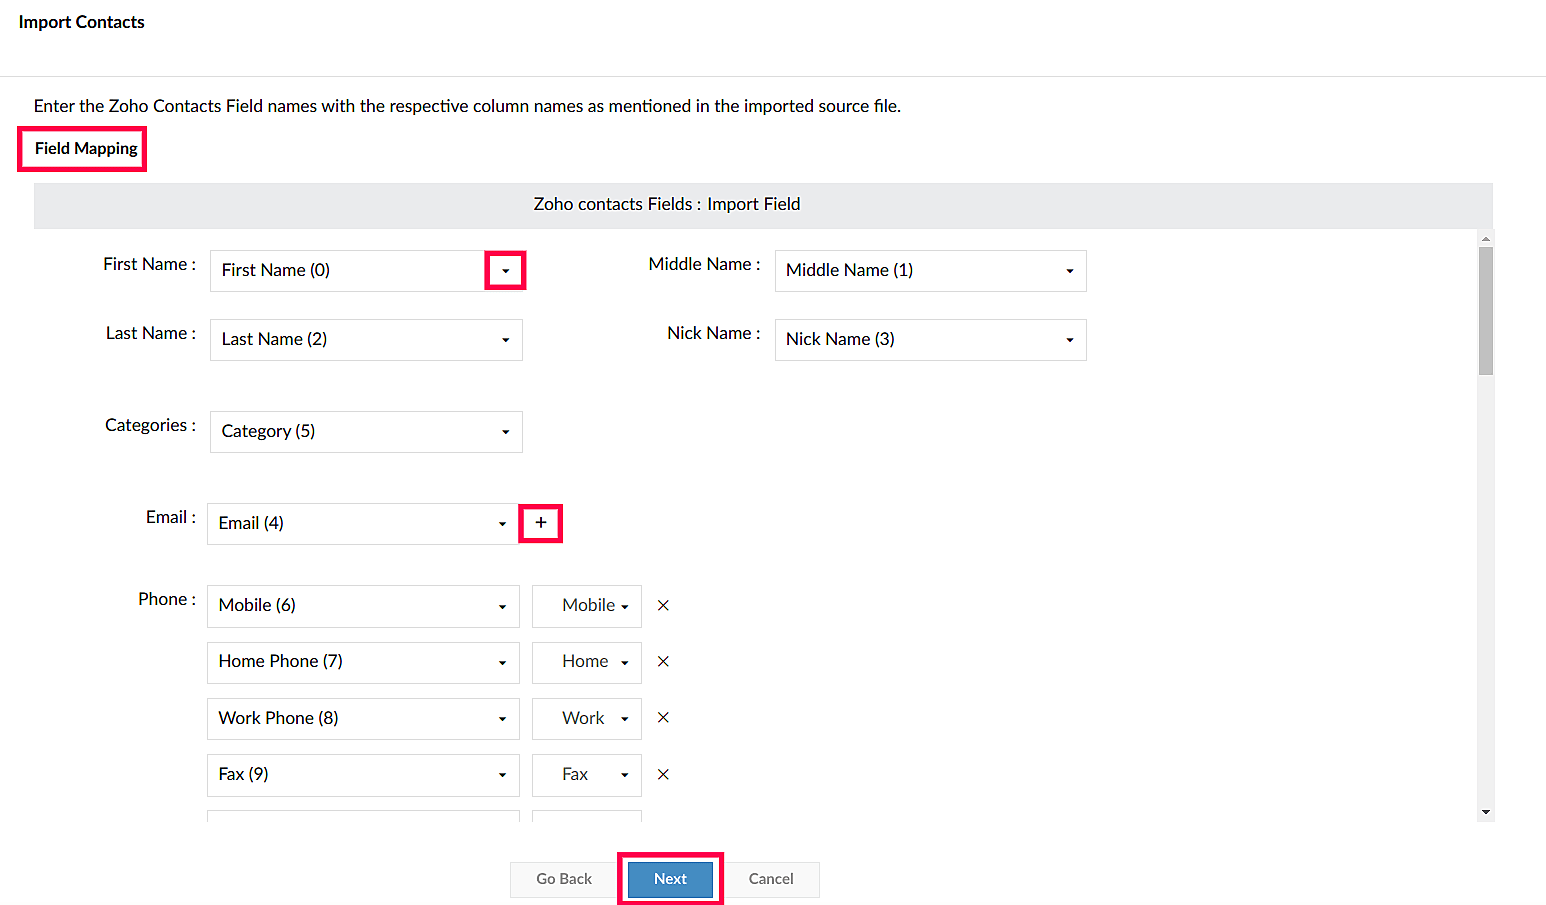Click scrollbar up arrow in mapping list
Image resolution: width=1546 pixels, height=905 pixels.
[x=1486, y=239]
